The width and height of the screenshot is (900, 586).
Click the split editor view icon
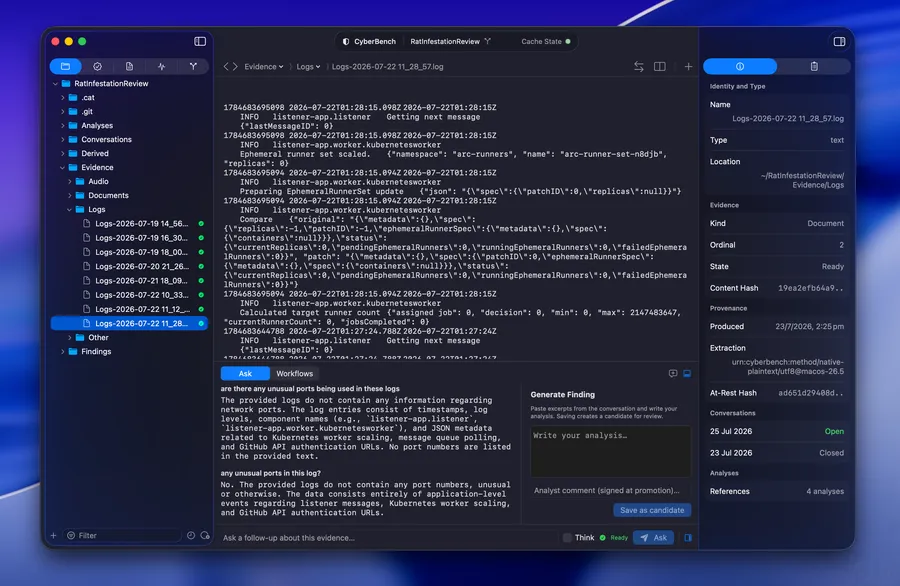[x=660, y=67]
